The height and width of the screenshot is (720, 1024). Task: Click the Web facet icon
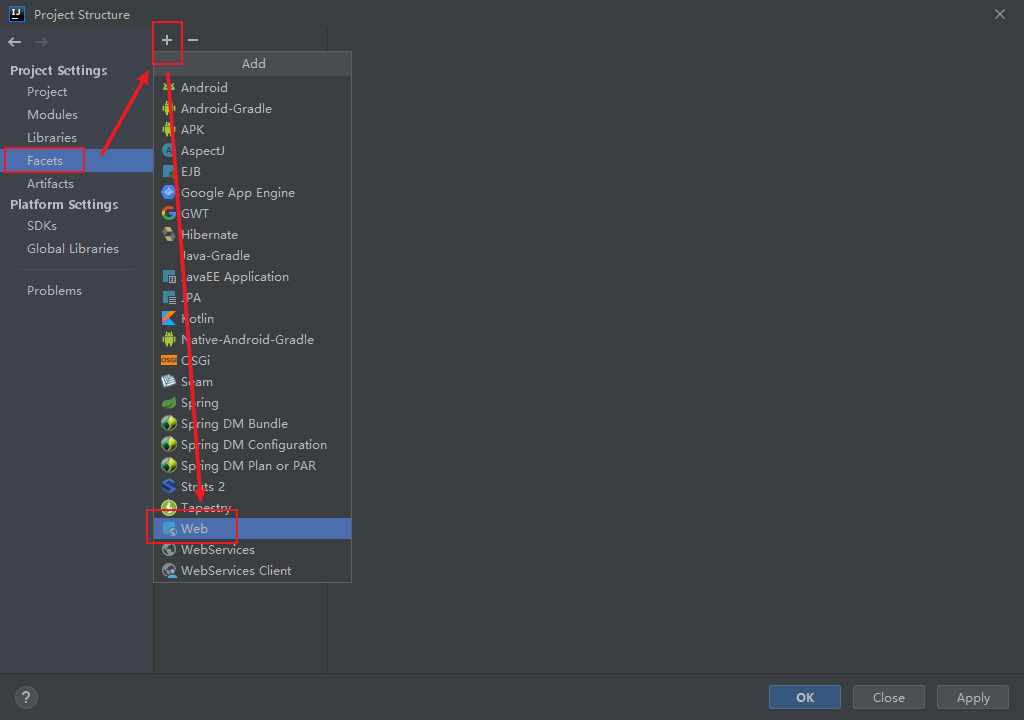tap(169, 529)
